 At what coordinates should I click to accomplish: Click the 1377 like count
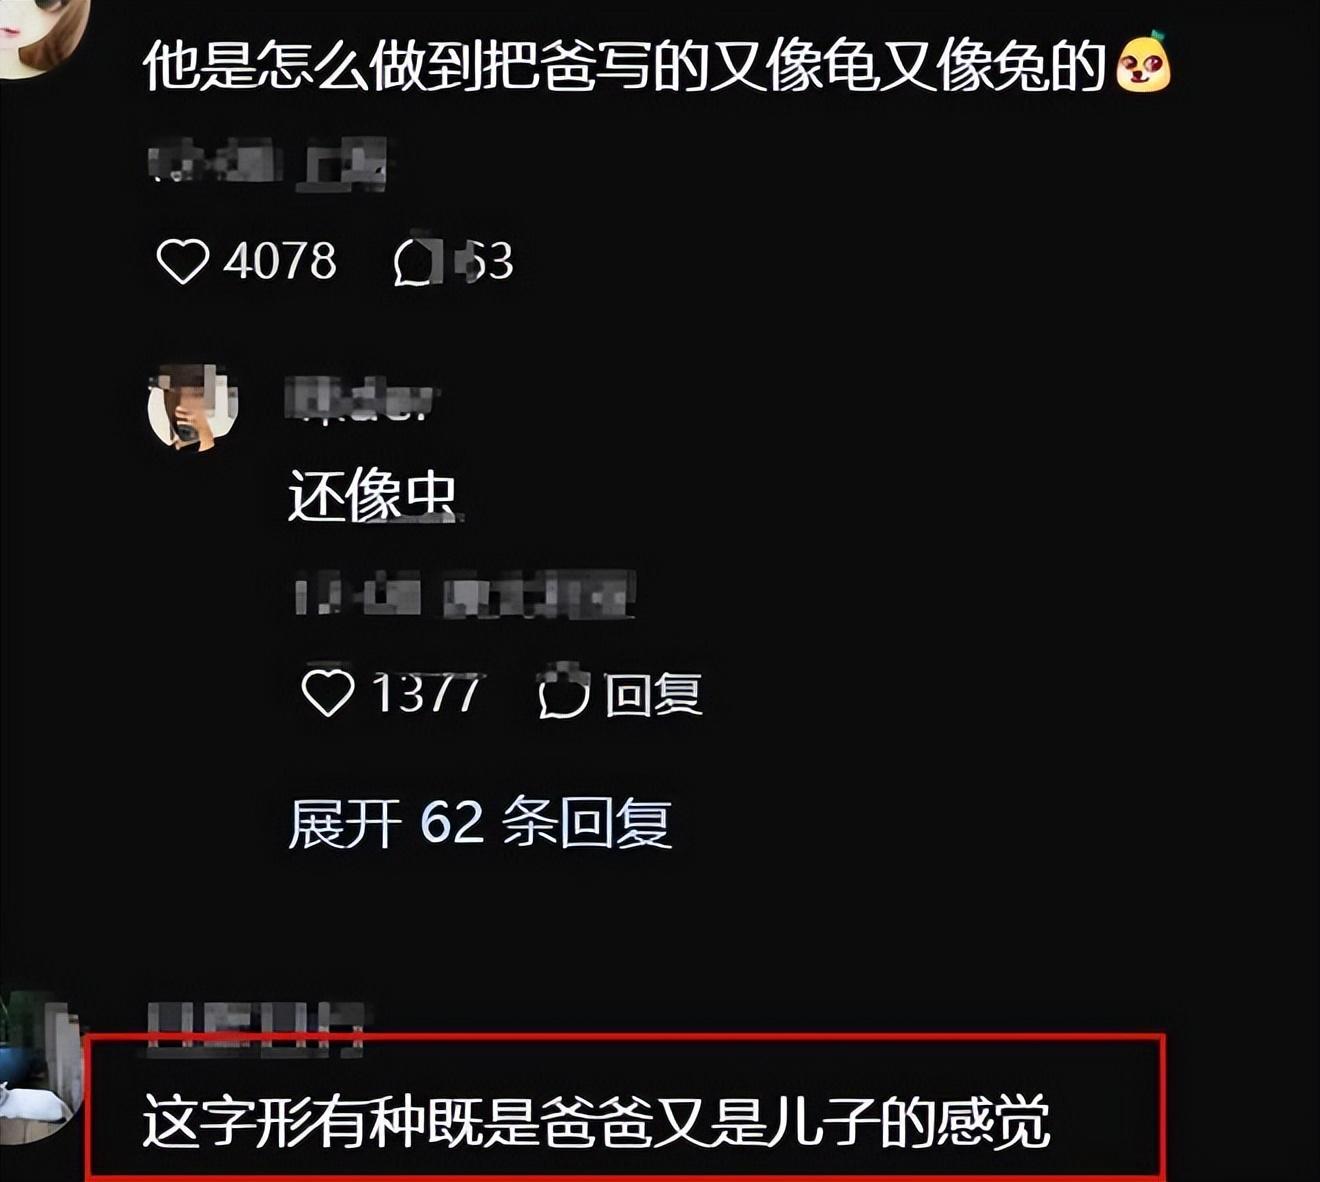(427, 693)
